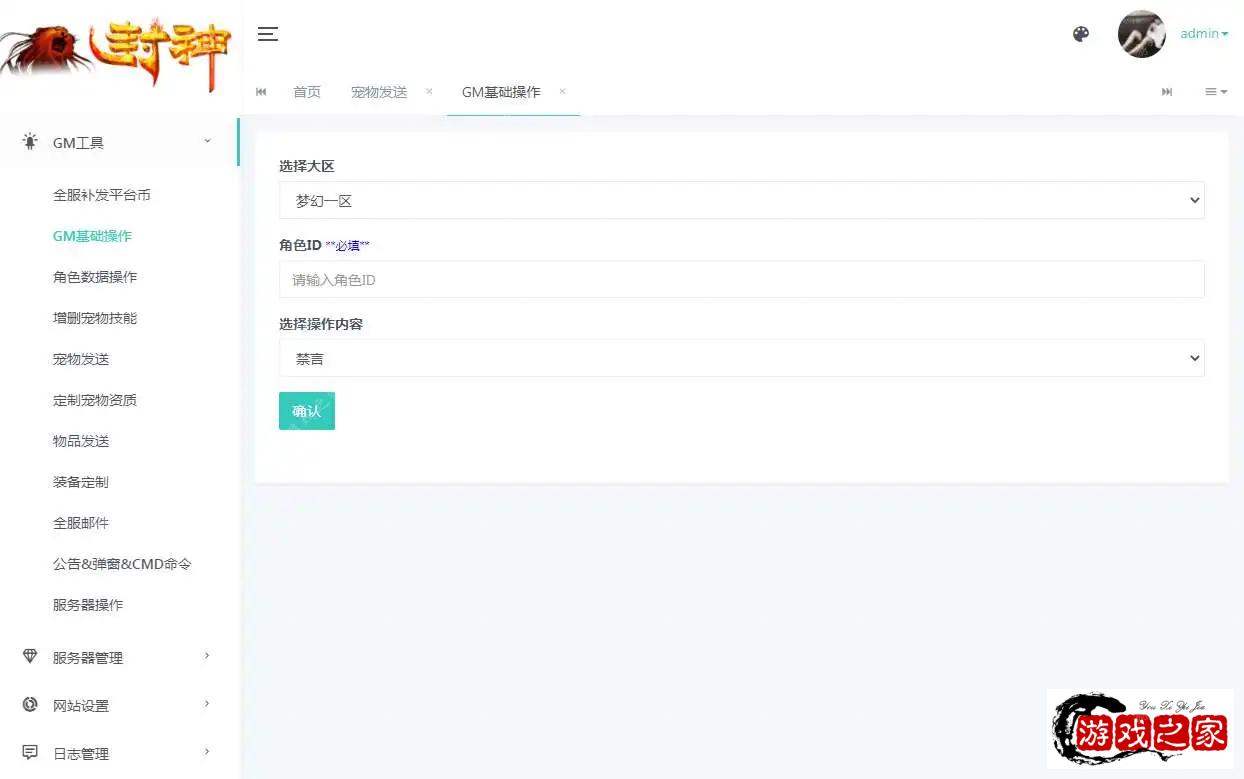Image resolution: width=1244 pixels, height=779 pixels.
Task: Click the 服务器管理 diamond icon
Action: [x=30, y=657]
